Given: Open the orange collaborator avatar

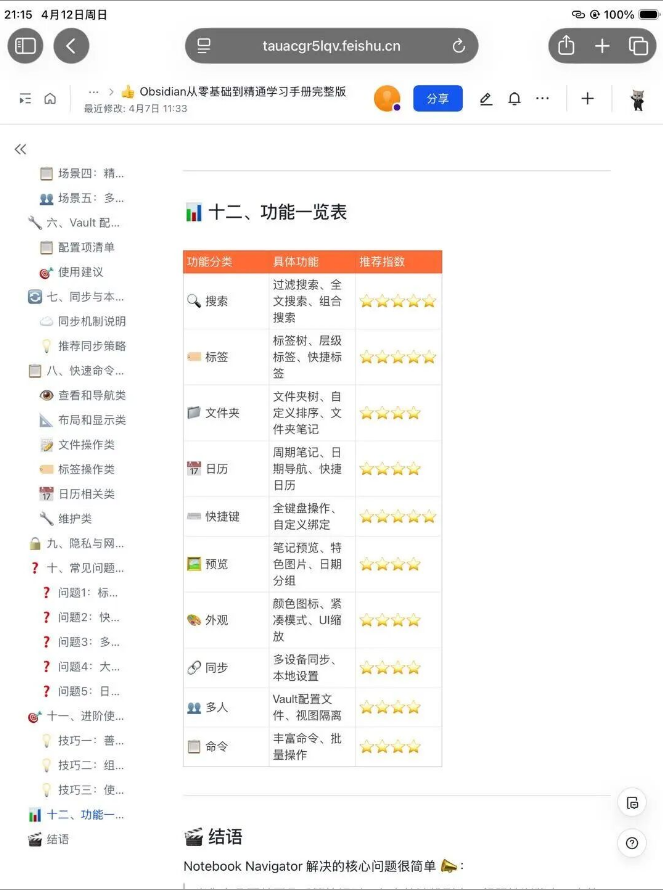Looking at the screenshot, I should pyautogui.click(x=387, y=99).
